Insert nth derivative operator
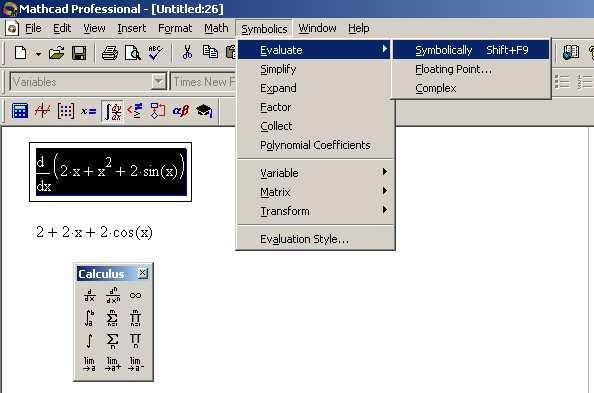This screenshot has width=594, height=393. pyautogui.click(x=113, y=295)
